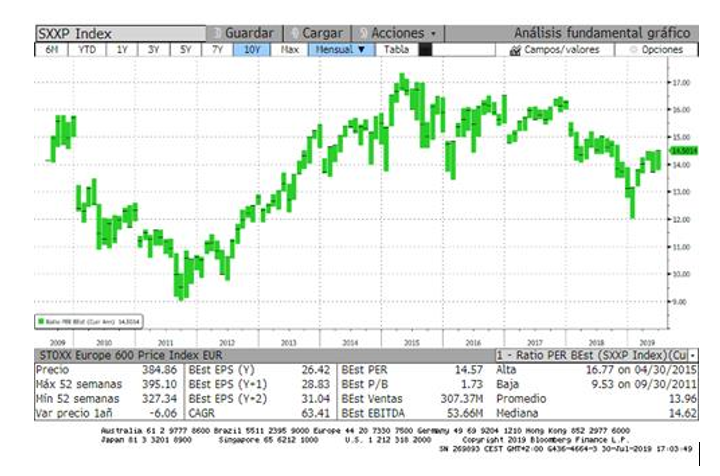This screenshot has width=720, height=476.
Task: Click the 14.3014 last value axis label
Action: (684, 151)
